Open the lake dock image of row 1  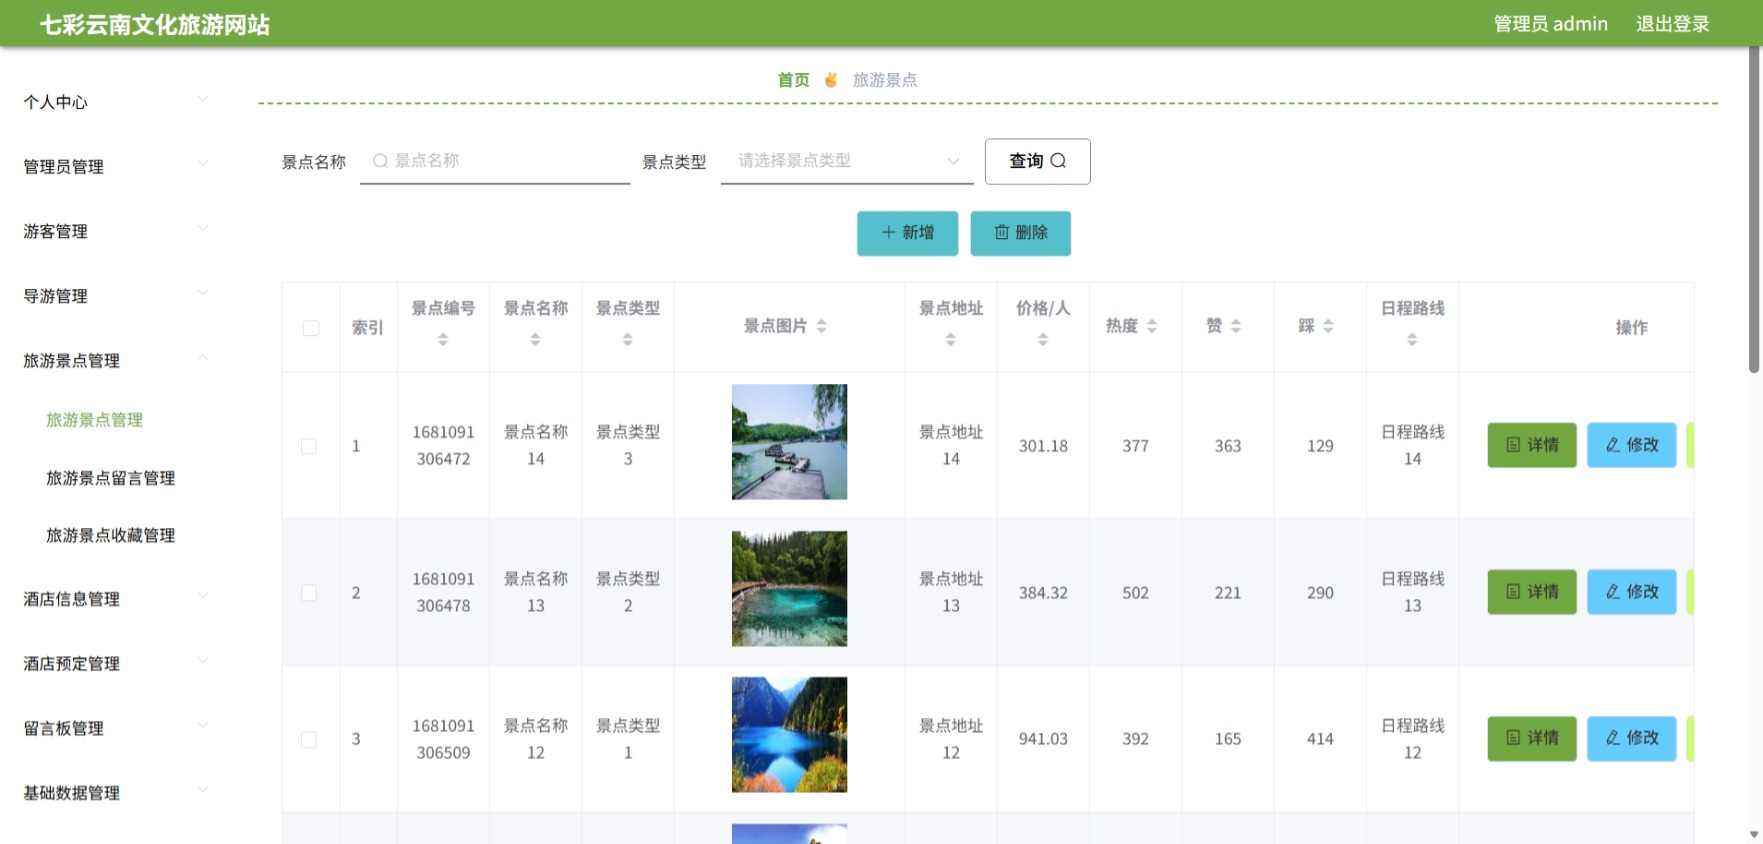point(790,442)
